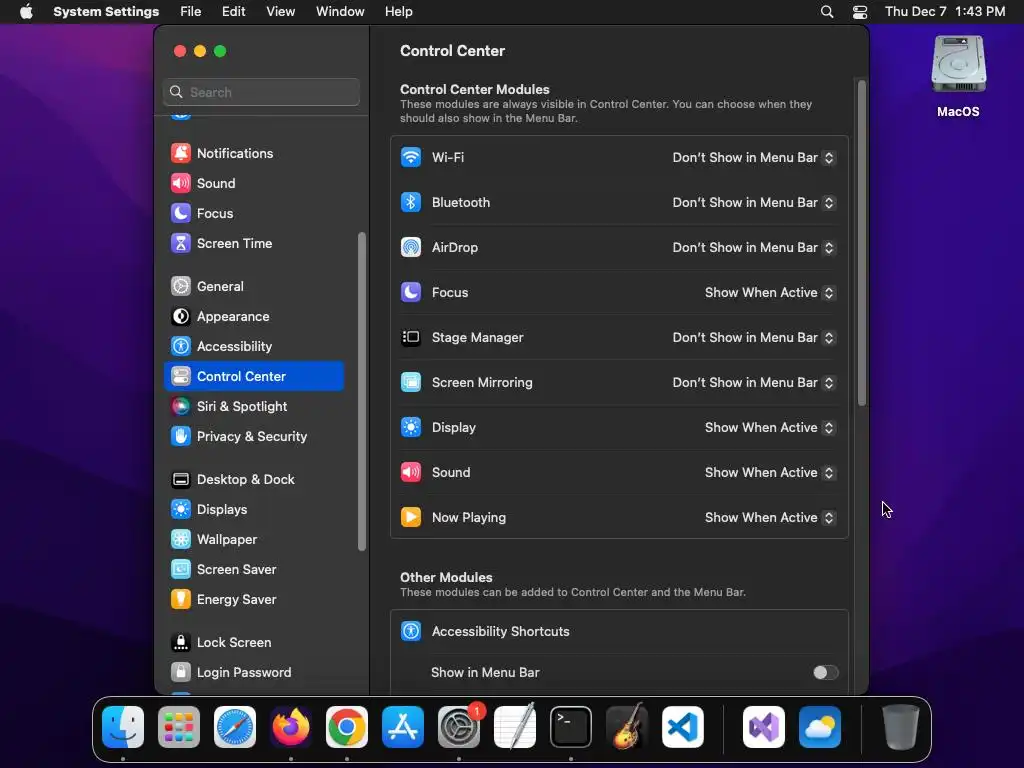Image resolution: width=1024 pixels, height=768 pixels.
Task: Change Now Playing menu bar option
Action: point(770,519)
